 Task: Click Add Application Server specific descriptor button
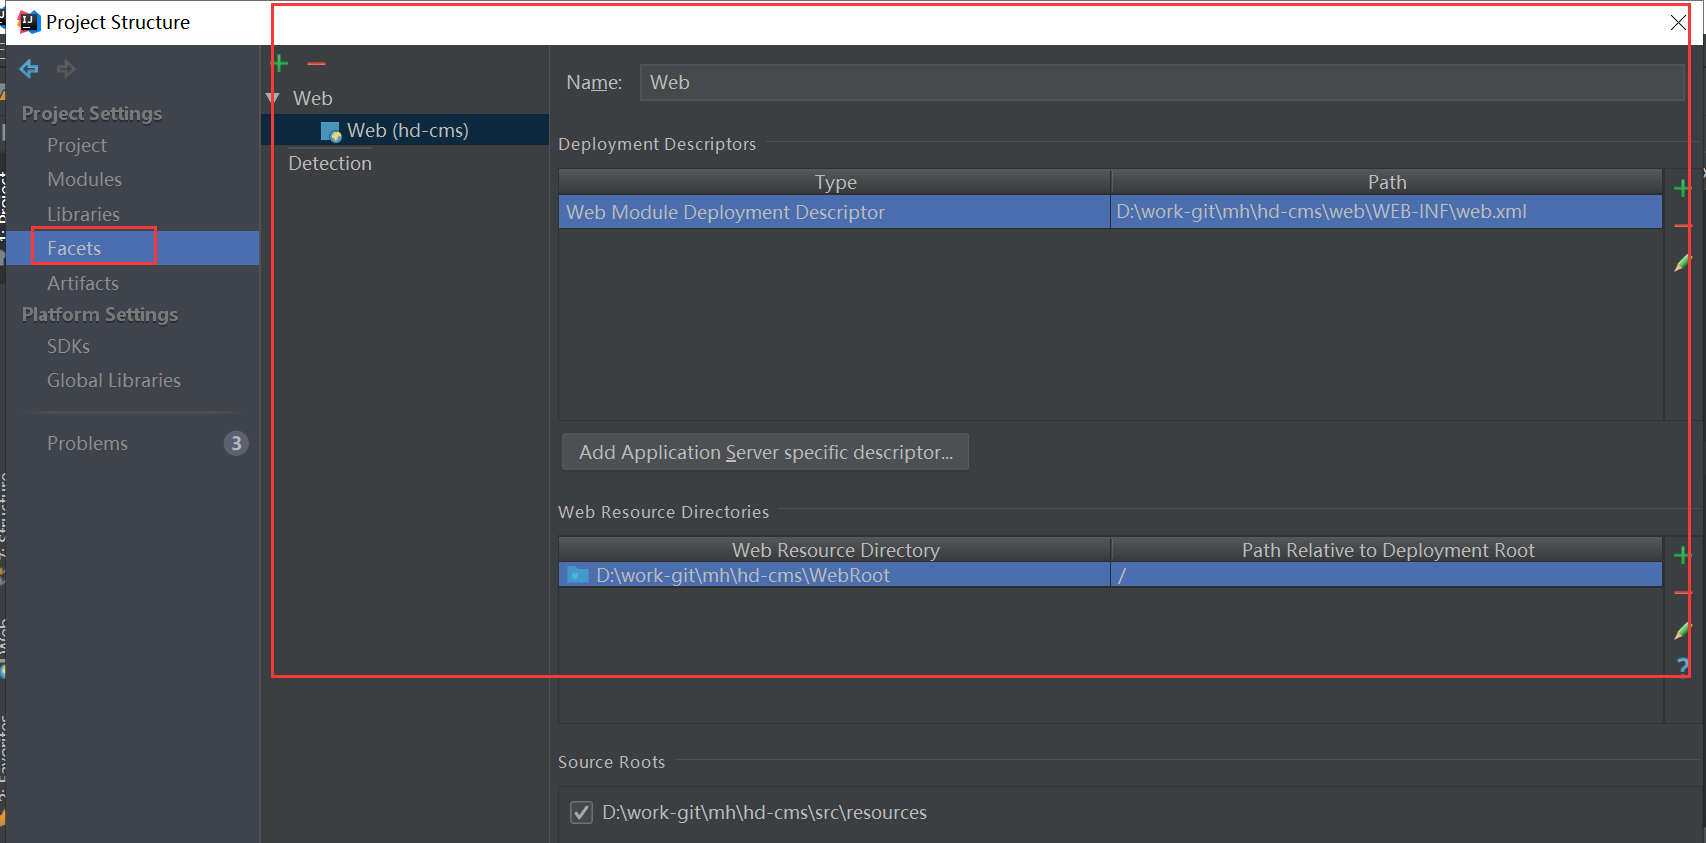(766, 452)
